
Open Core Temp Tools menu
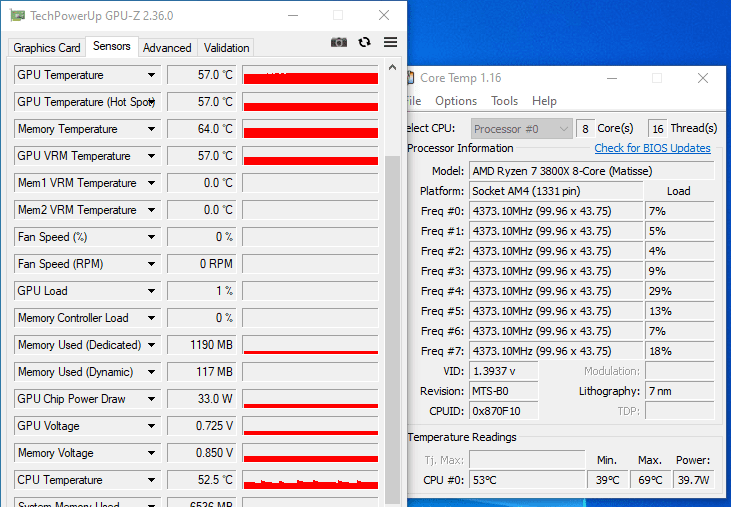coord(504,101)
